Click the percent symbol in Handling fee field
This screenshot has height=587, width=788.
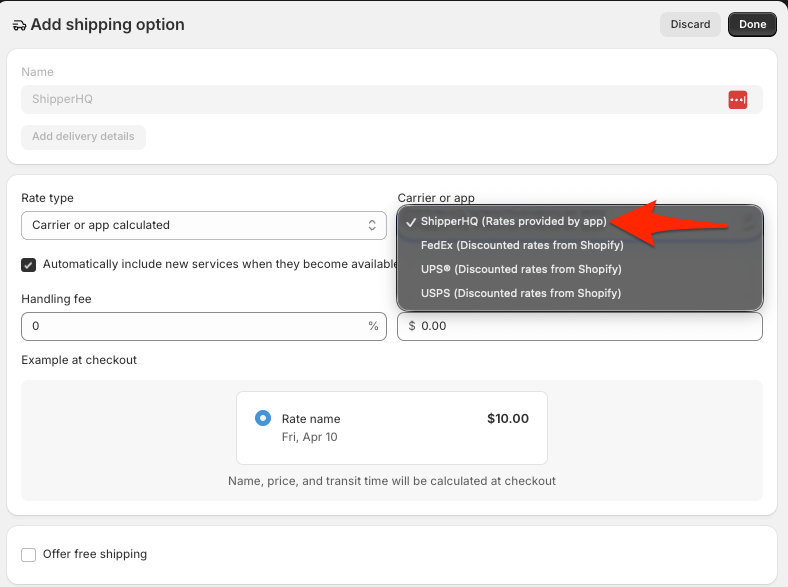pos(373,326)
